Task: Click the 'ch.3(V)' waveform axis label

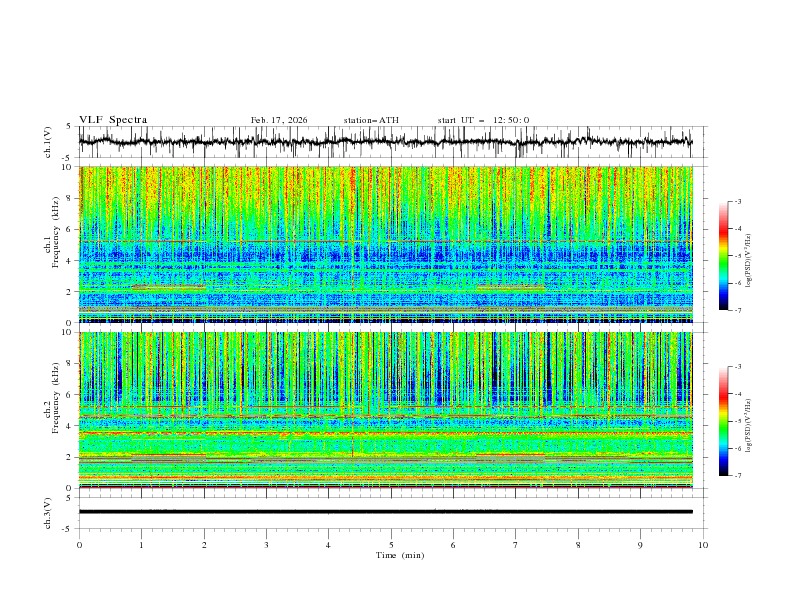Action: tap(48, 513)
